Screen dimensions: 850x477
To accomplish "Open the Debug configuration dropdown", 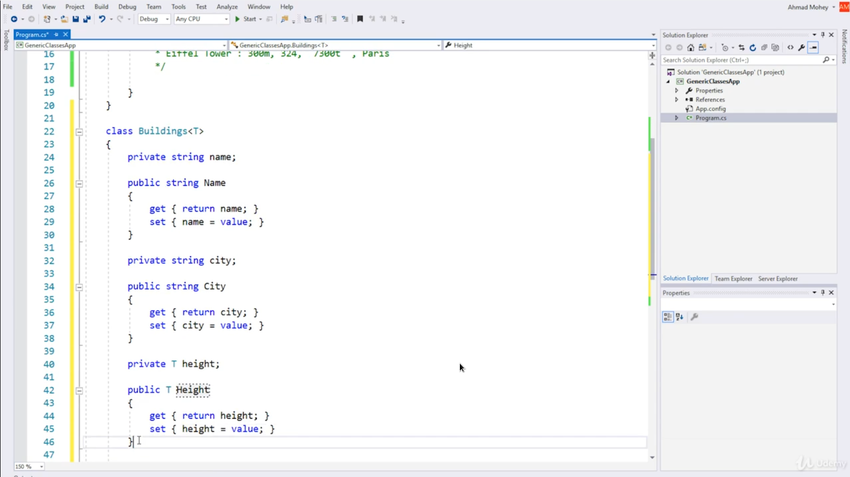I will pos(154,19).
